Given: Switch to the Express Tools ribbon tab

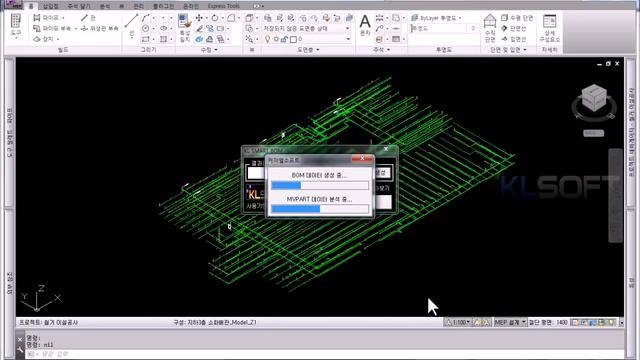Looking at the screenshot, I should point(224,6).
